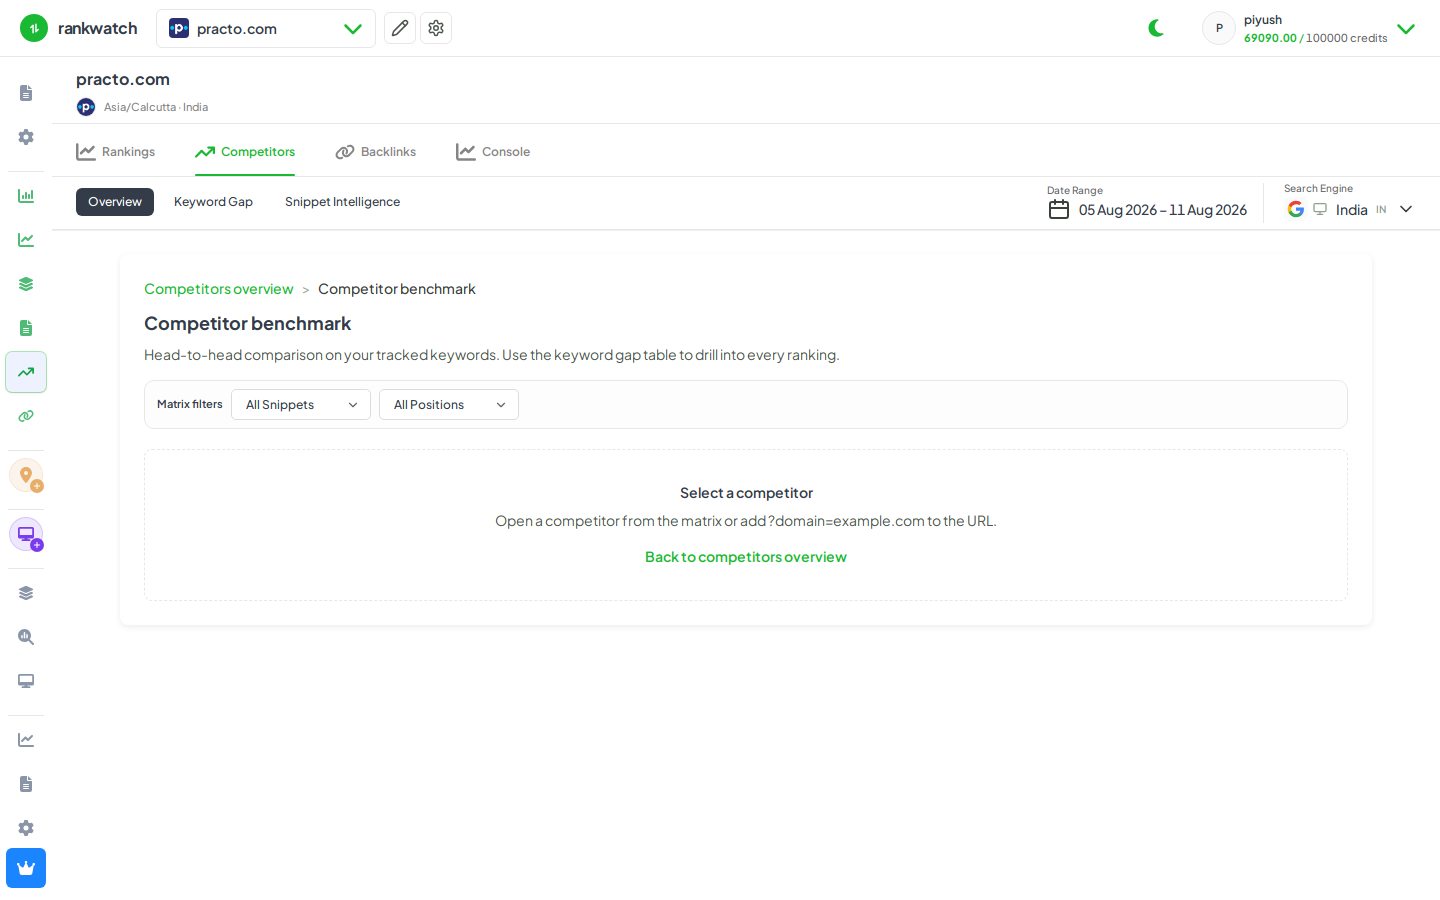
Task: Click the Competitors overview breadcrumb link
Action: coord(219,289)
